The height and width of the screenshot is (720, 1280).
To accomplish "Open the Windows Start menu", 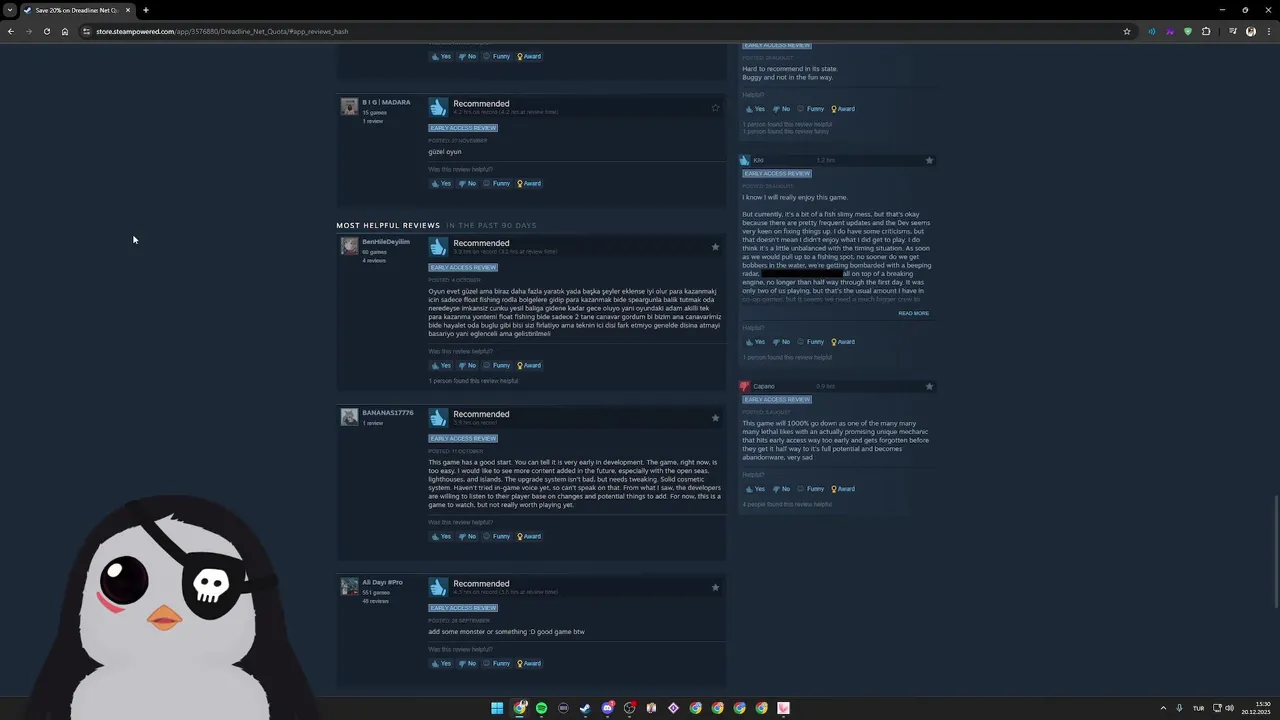I will (x=497, y=708).
